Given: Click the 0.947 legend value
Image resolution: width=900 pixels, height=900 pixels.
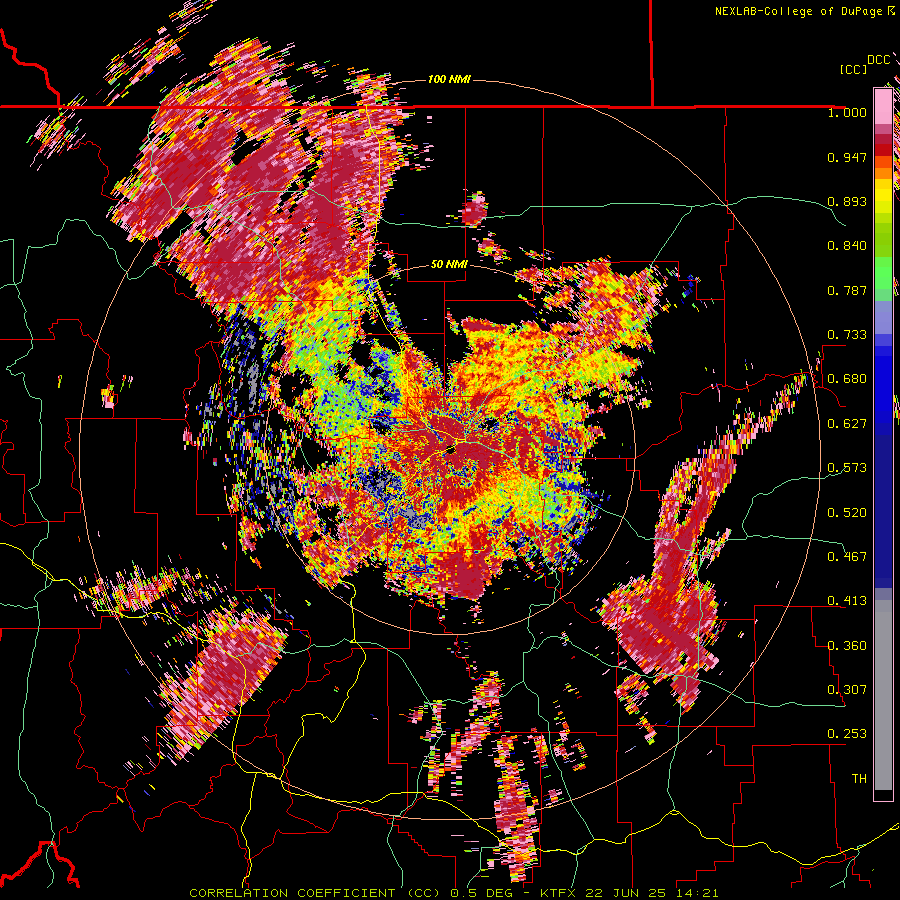Looking at the screenshot, I should pos(847,157).
